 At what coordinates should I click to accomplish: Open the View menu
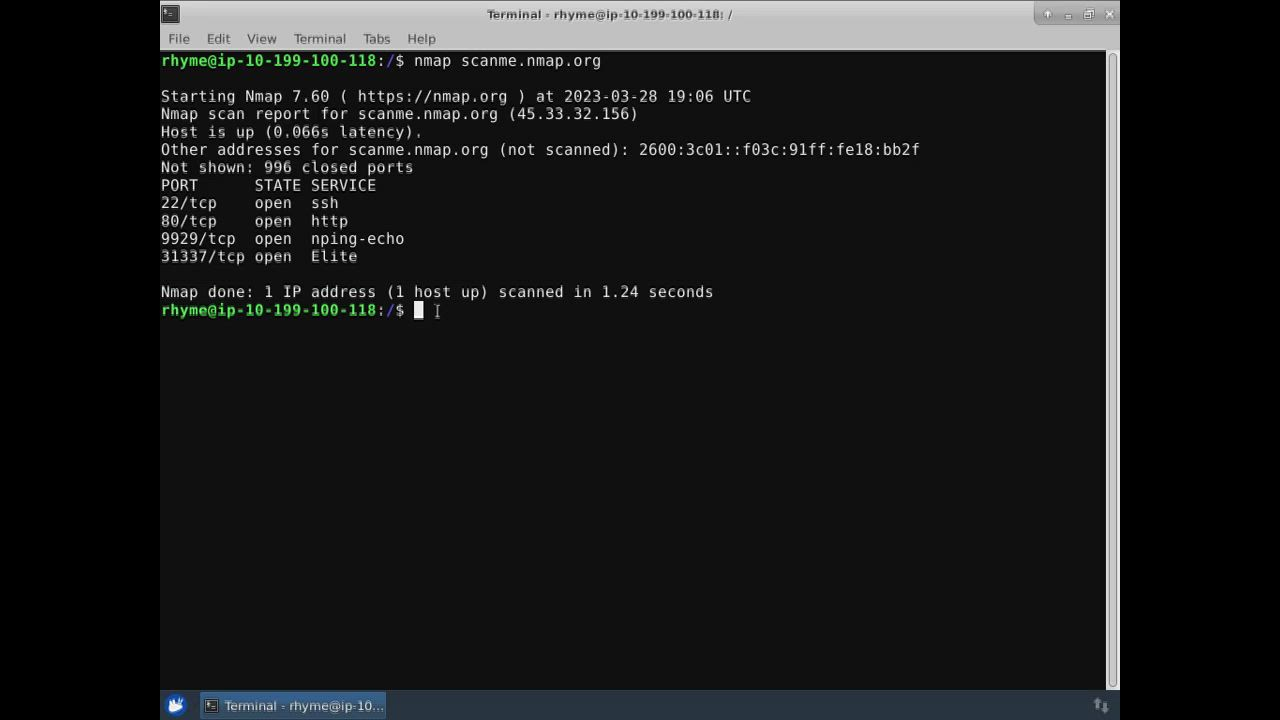pyautogui.click(x=261, y=39)
